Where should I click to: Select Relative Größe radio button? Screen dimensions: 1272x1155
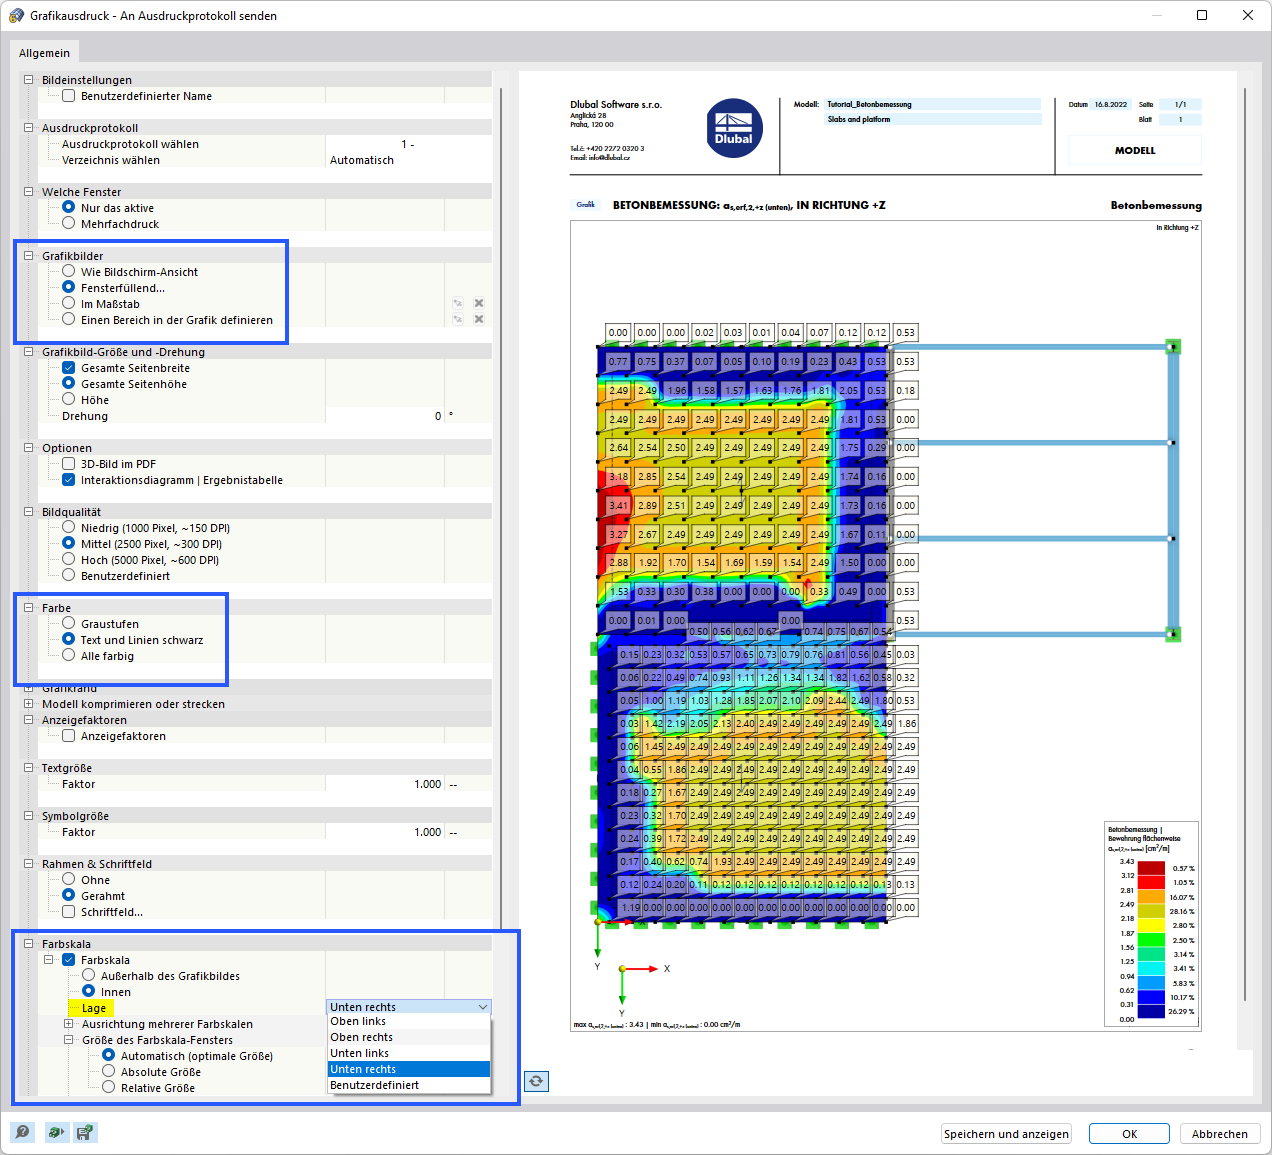point(108,1087)
